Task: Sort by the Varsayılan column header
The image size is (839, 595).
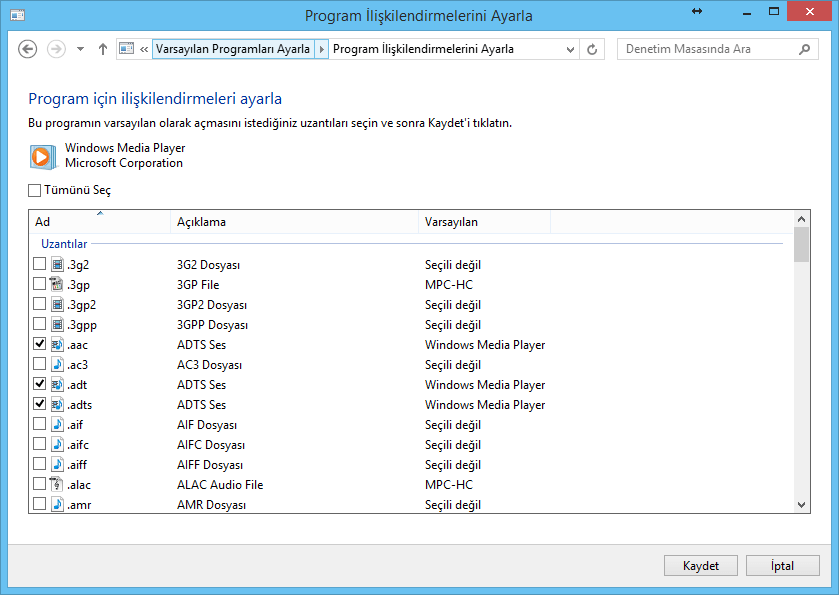Action: click(x=484, y=222)
